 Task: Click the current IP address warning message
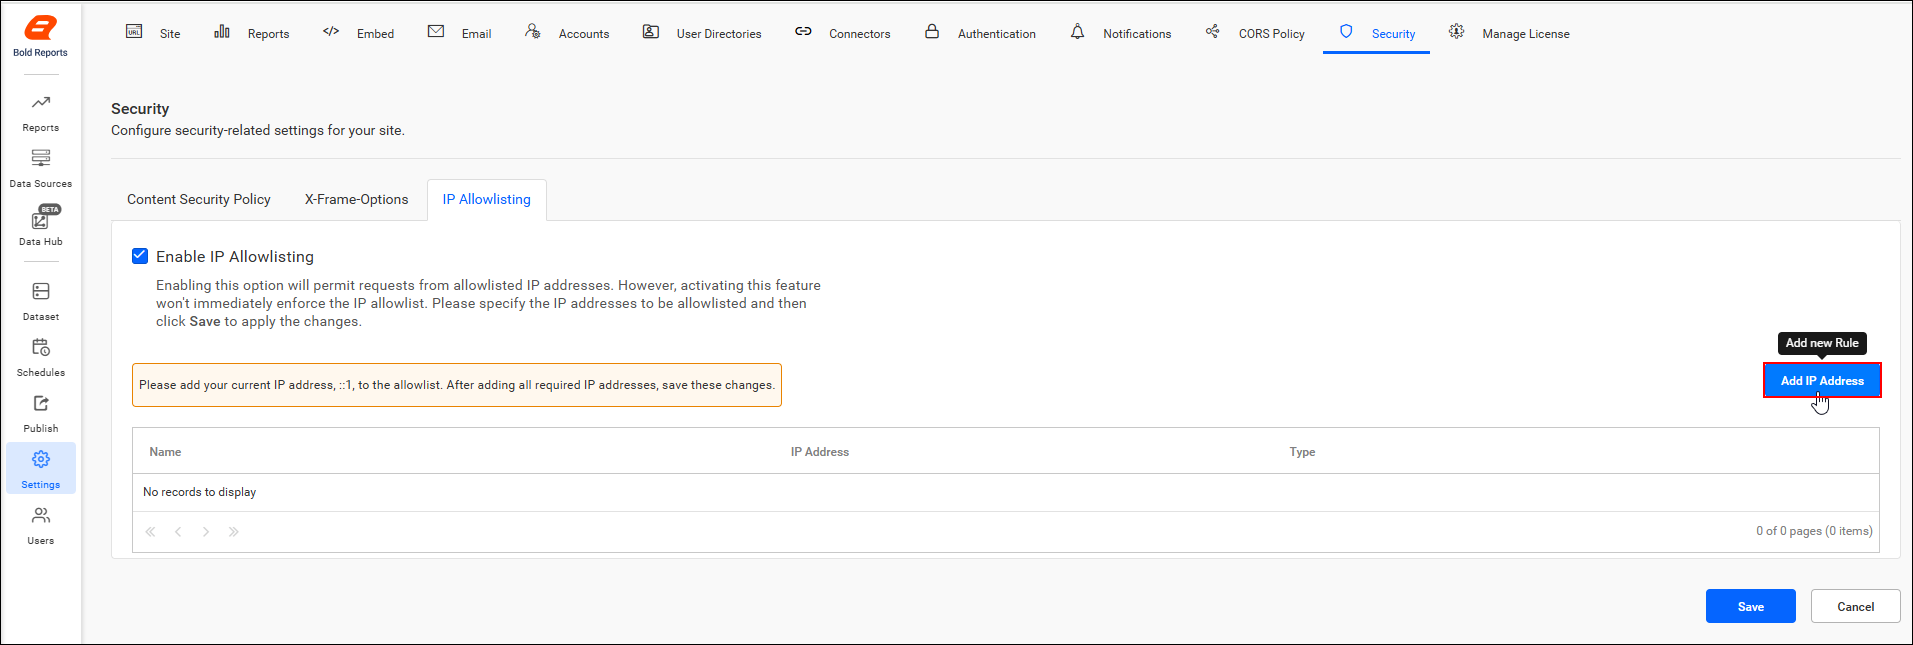pyautogui.click(x=457, y=385)
